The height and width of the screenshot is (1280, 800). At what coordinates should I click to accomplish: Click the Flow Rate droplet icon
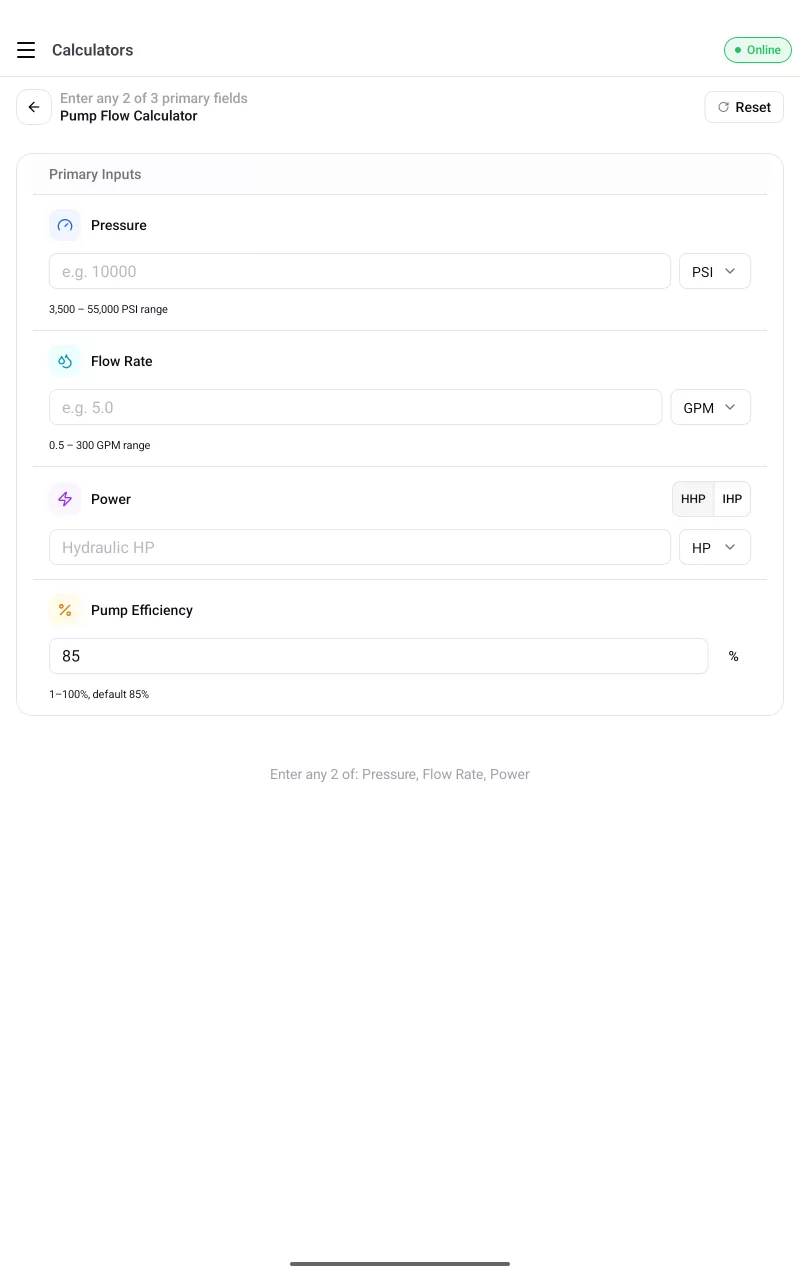pos(65,361)
